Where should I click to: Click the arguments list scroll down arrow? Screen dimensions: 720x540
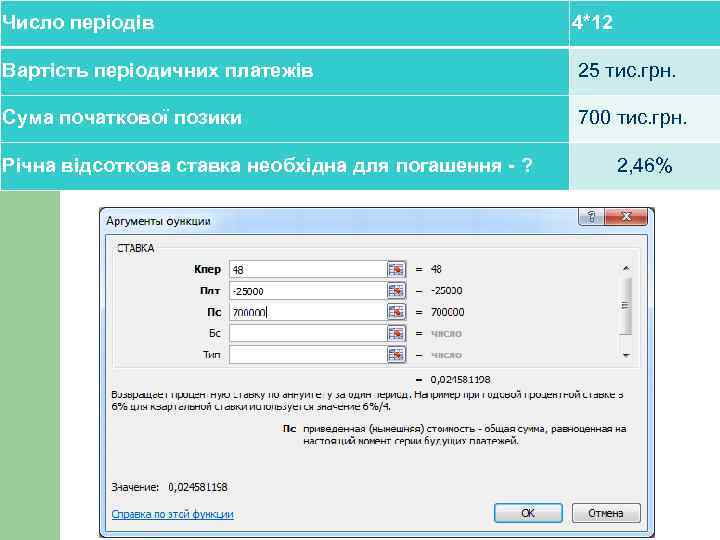[x=626, y=355]
